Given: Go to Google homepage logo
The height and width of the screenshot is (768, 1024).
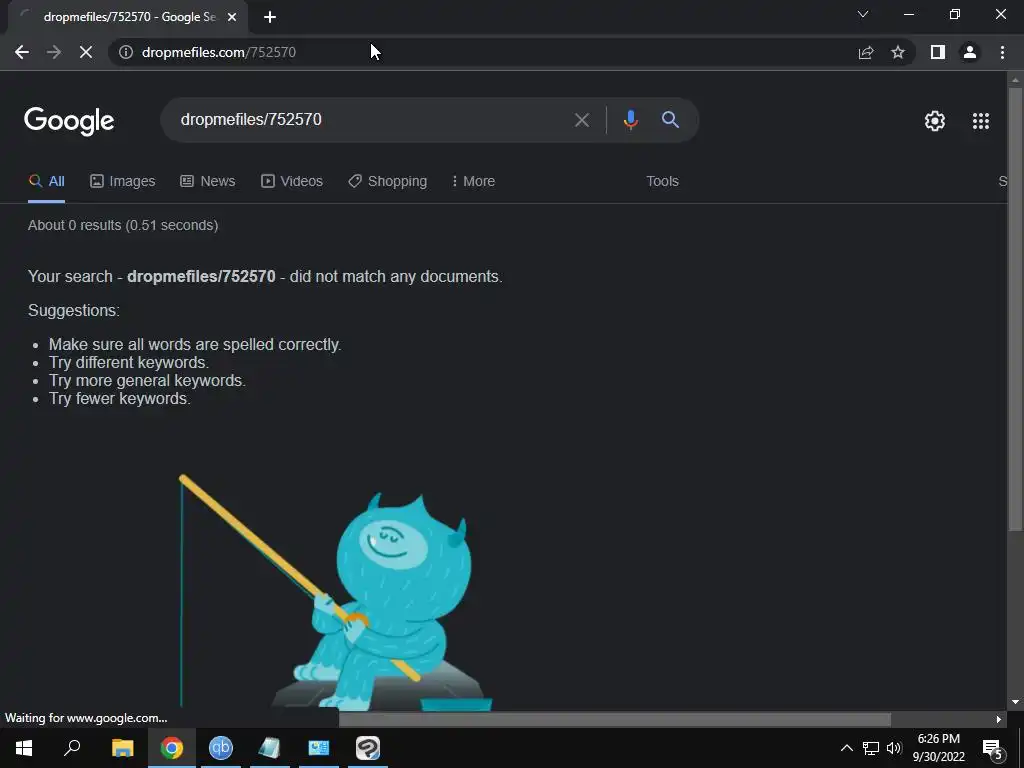Looking at the screenshot, I should tap(69, 121).
